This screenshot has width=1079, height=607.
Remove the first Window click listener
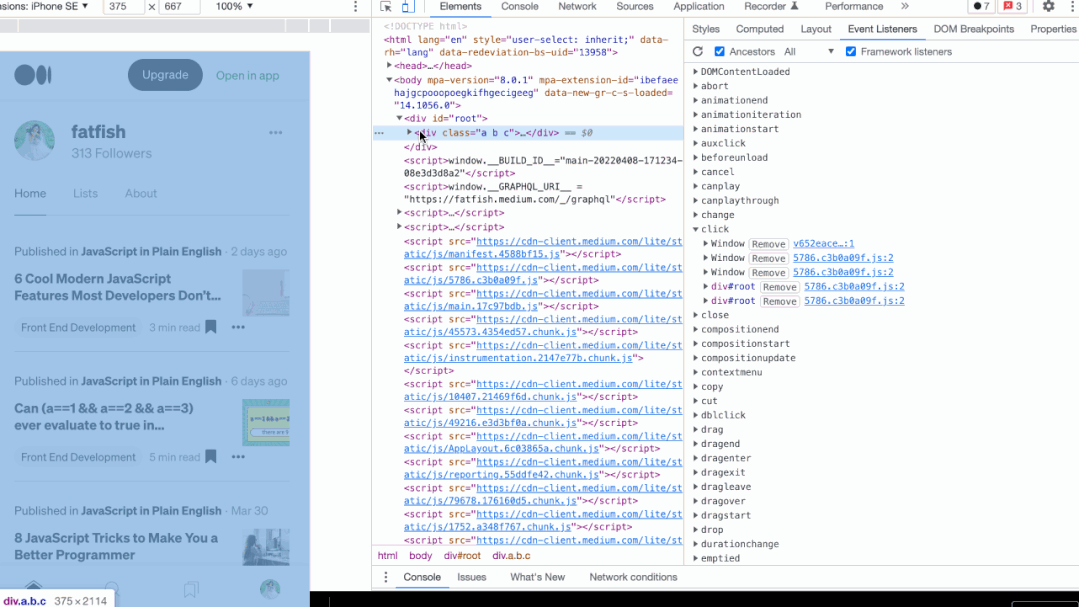tap(768, 244)
